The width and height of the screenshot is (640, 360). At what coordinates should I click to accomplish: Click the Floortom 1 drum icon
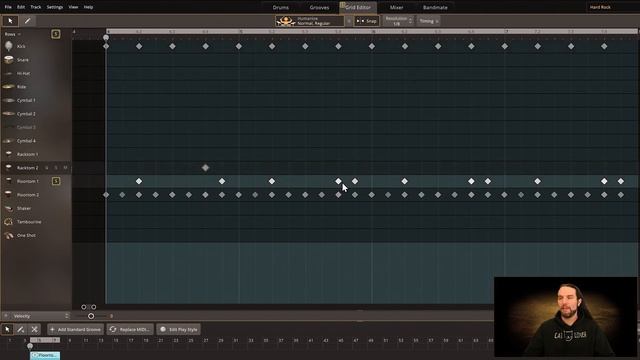(9, 181)
